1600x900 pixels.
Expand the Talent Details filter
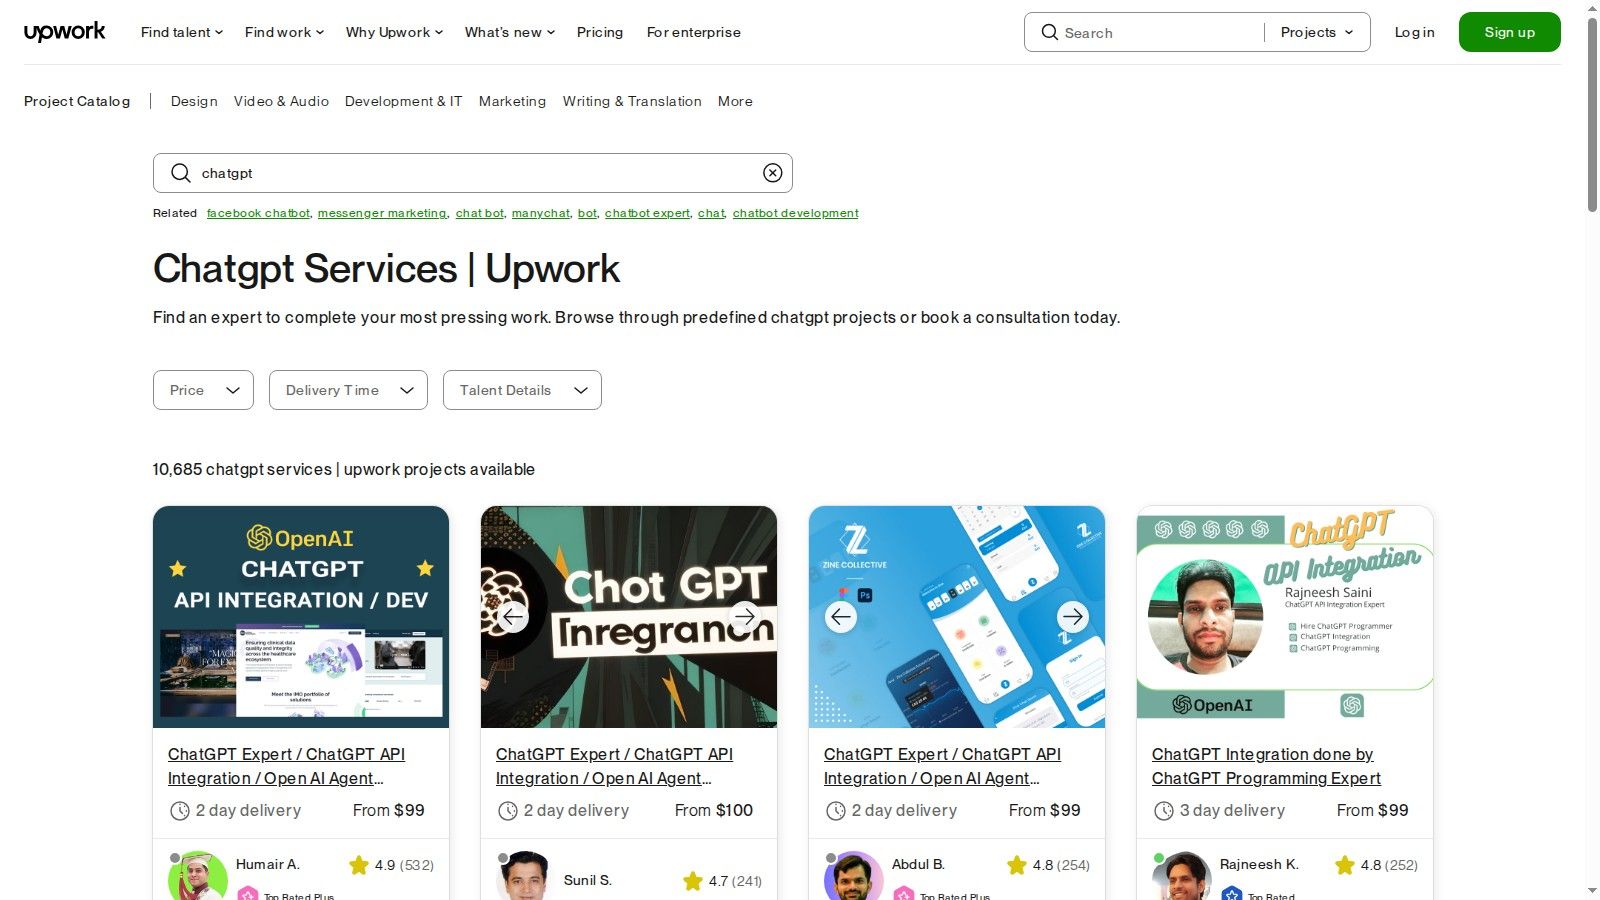tap(521, 390)
